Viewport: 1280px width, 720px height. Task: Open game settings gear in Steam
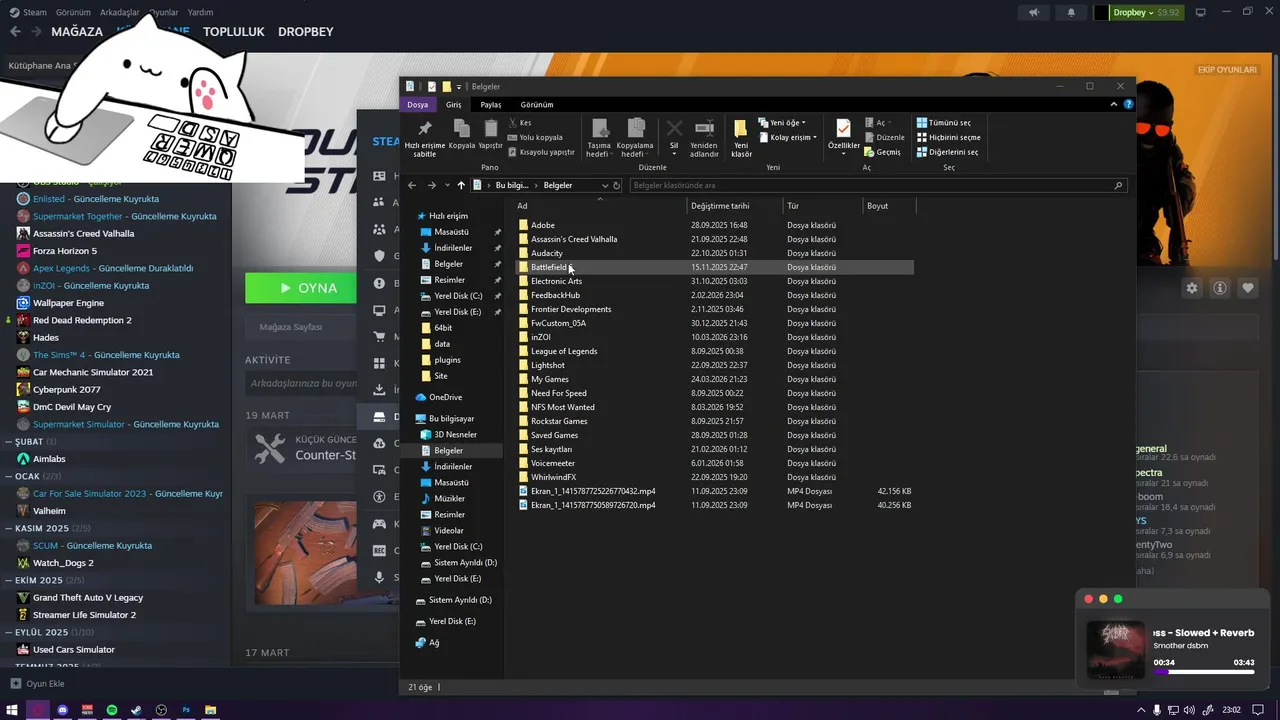coord(1192,288)
